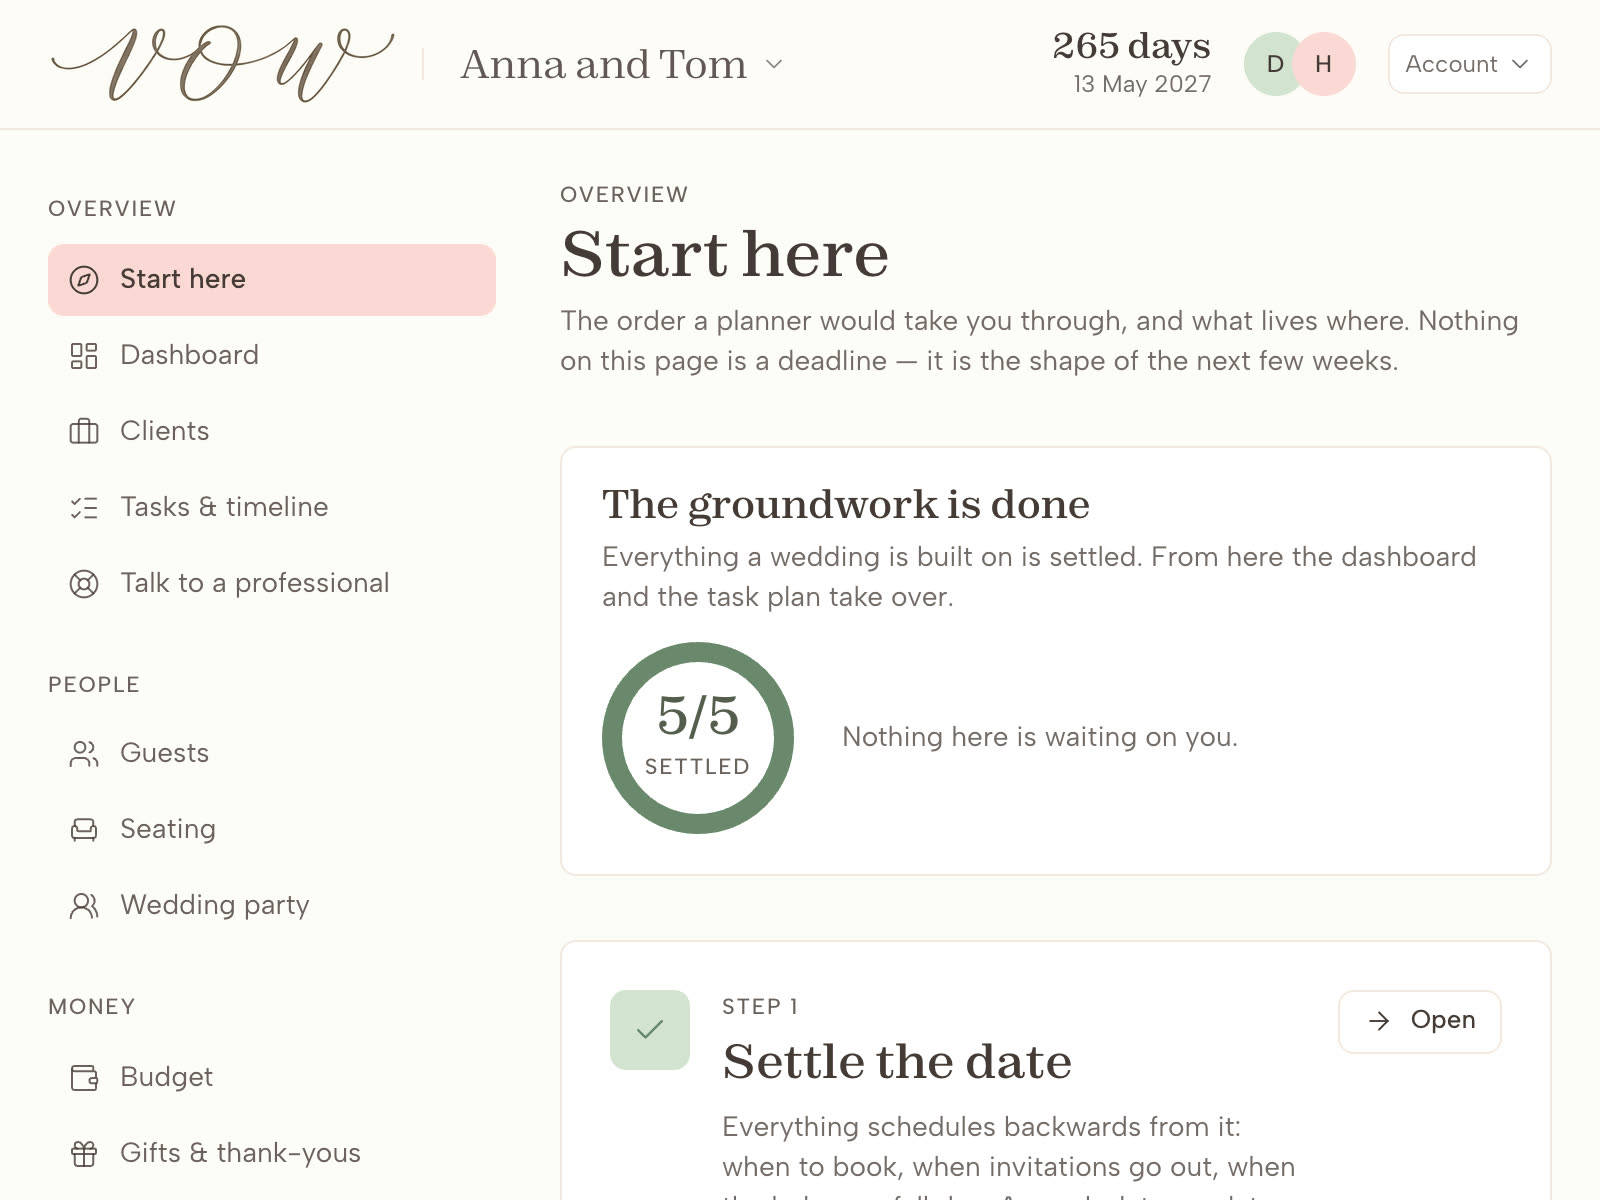
Task: Click the H avatar circle
Action: [x=1324, y=64]
